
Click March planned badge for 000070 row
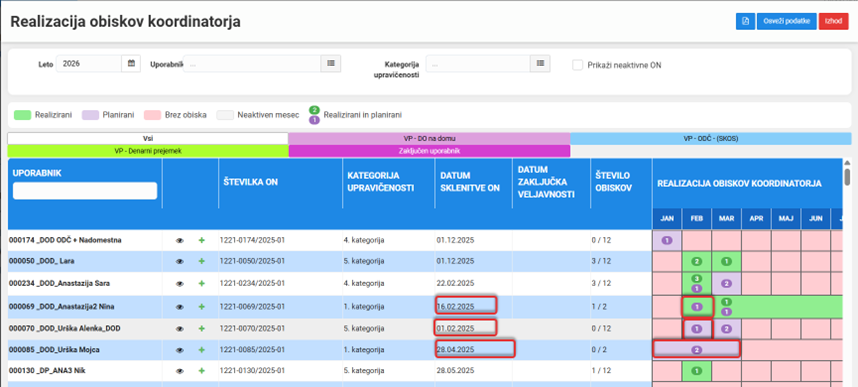pos(726,329)
